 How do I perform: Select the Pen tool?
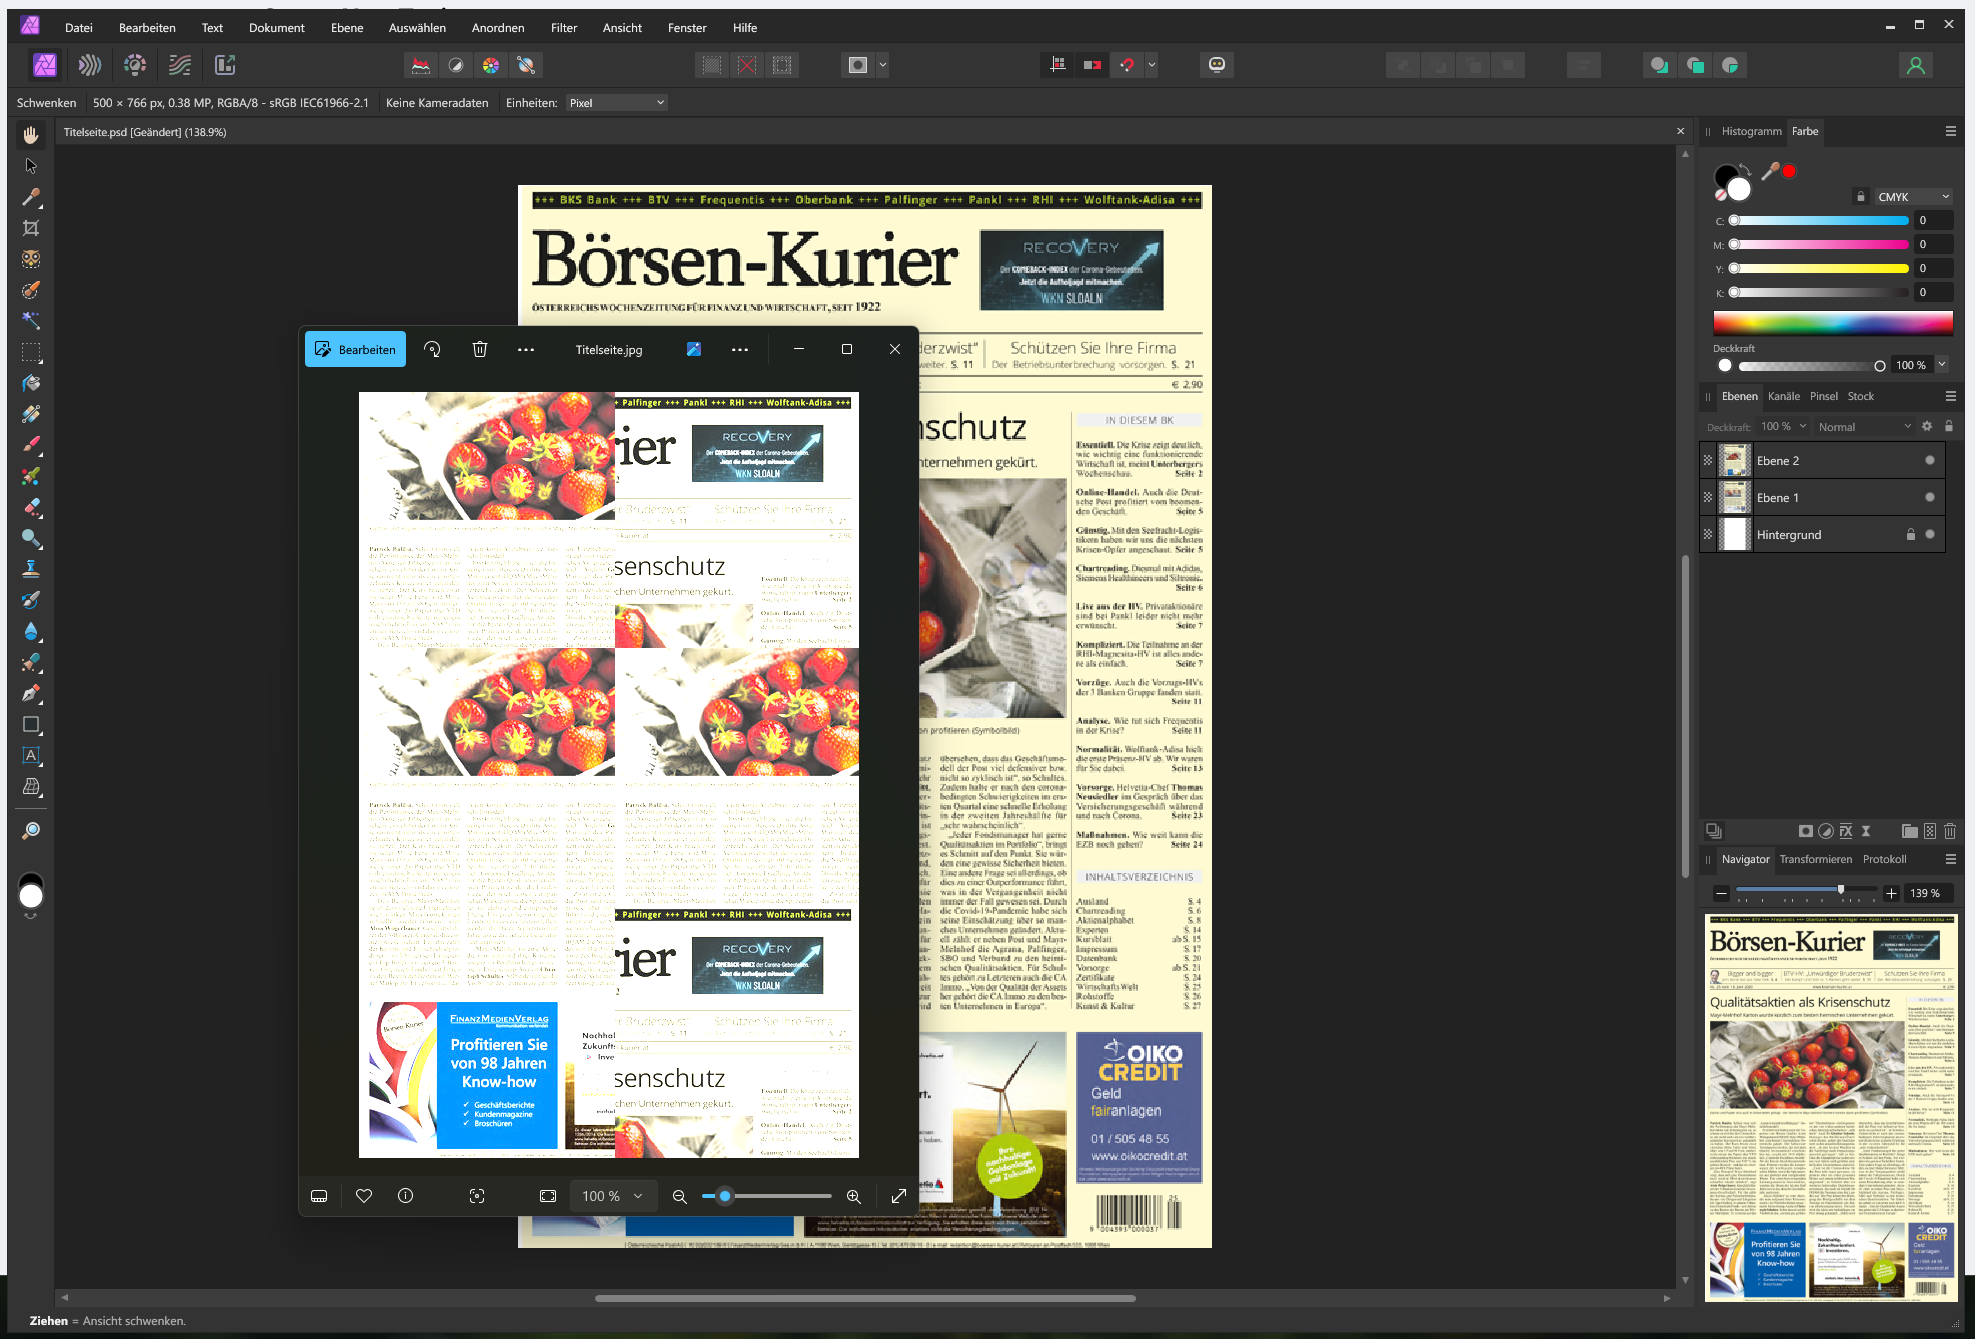click(x=31, y=693)
